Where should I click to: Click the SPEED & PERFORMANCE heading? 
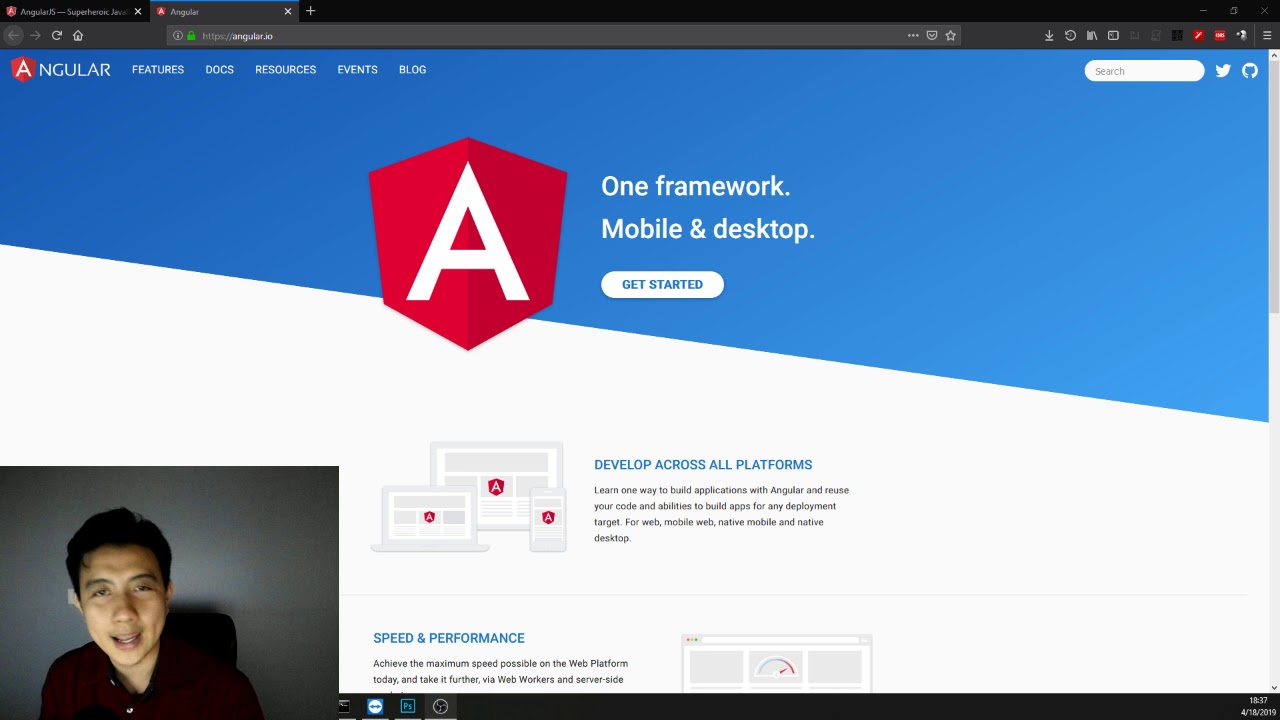pyautogui.click(x=449, y=638)
